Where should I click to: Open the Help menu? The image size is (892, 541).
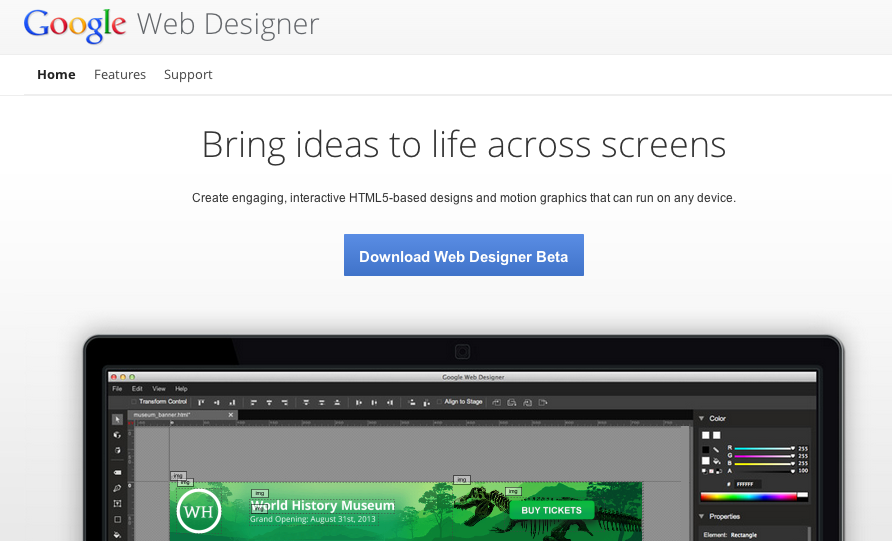pos(181,389)
